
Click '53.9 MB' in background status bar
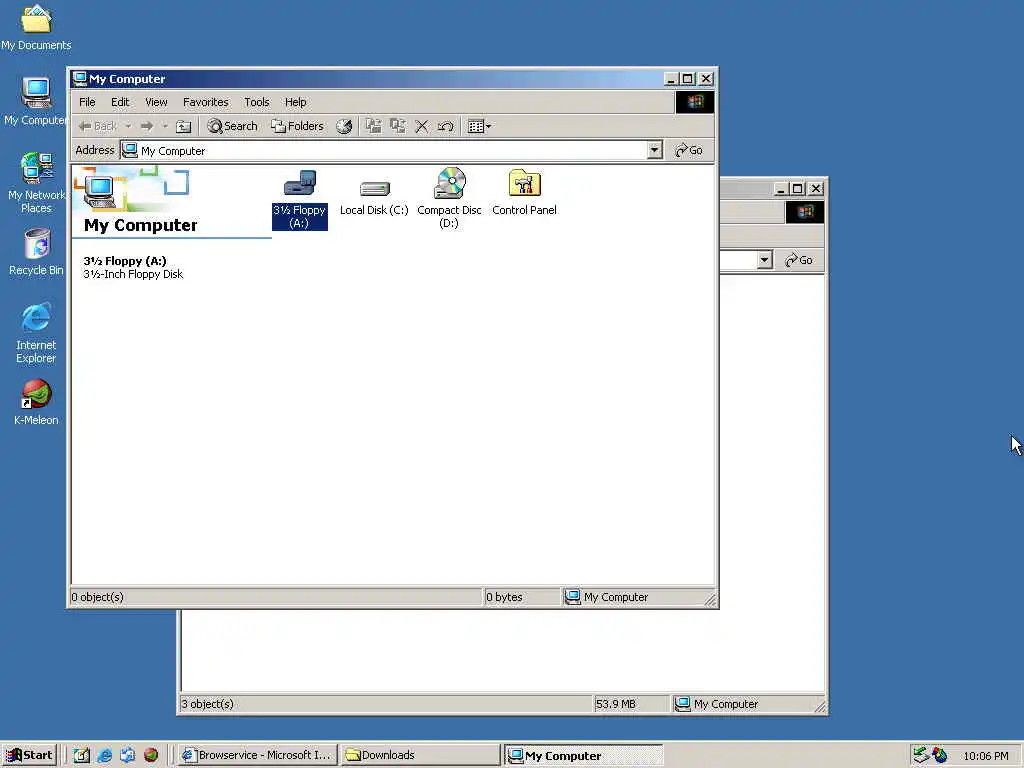pyautogui.click(x=615, y=704)
